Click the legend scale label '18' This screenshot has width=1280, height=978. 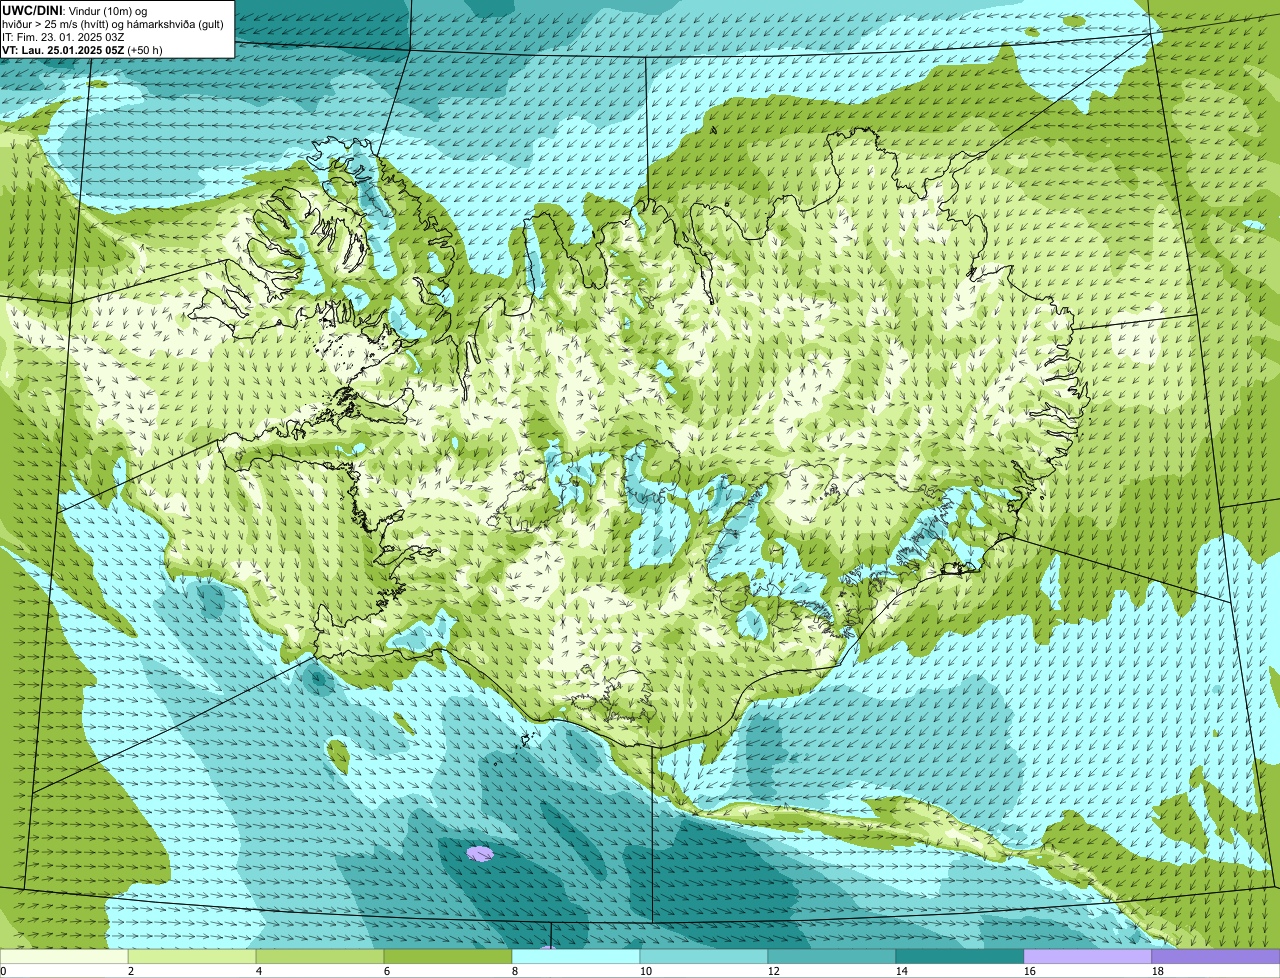point(1158,971)
